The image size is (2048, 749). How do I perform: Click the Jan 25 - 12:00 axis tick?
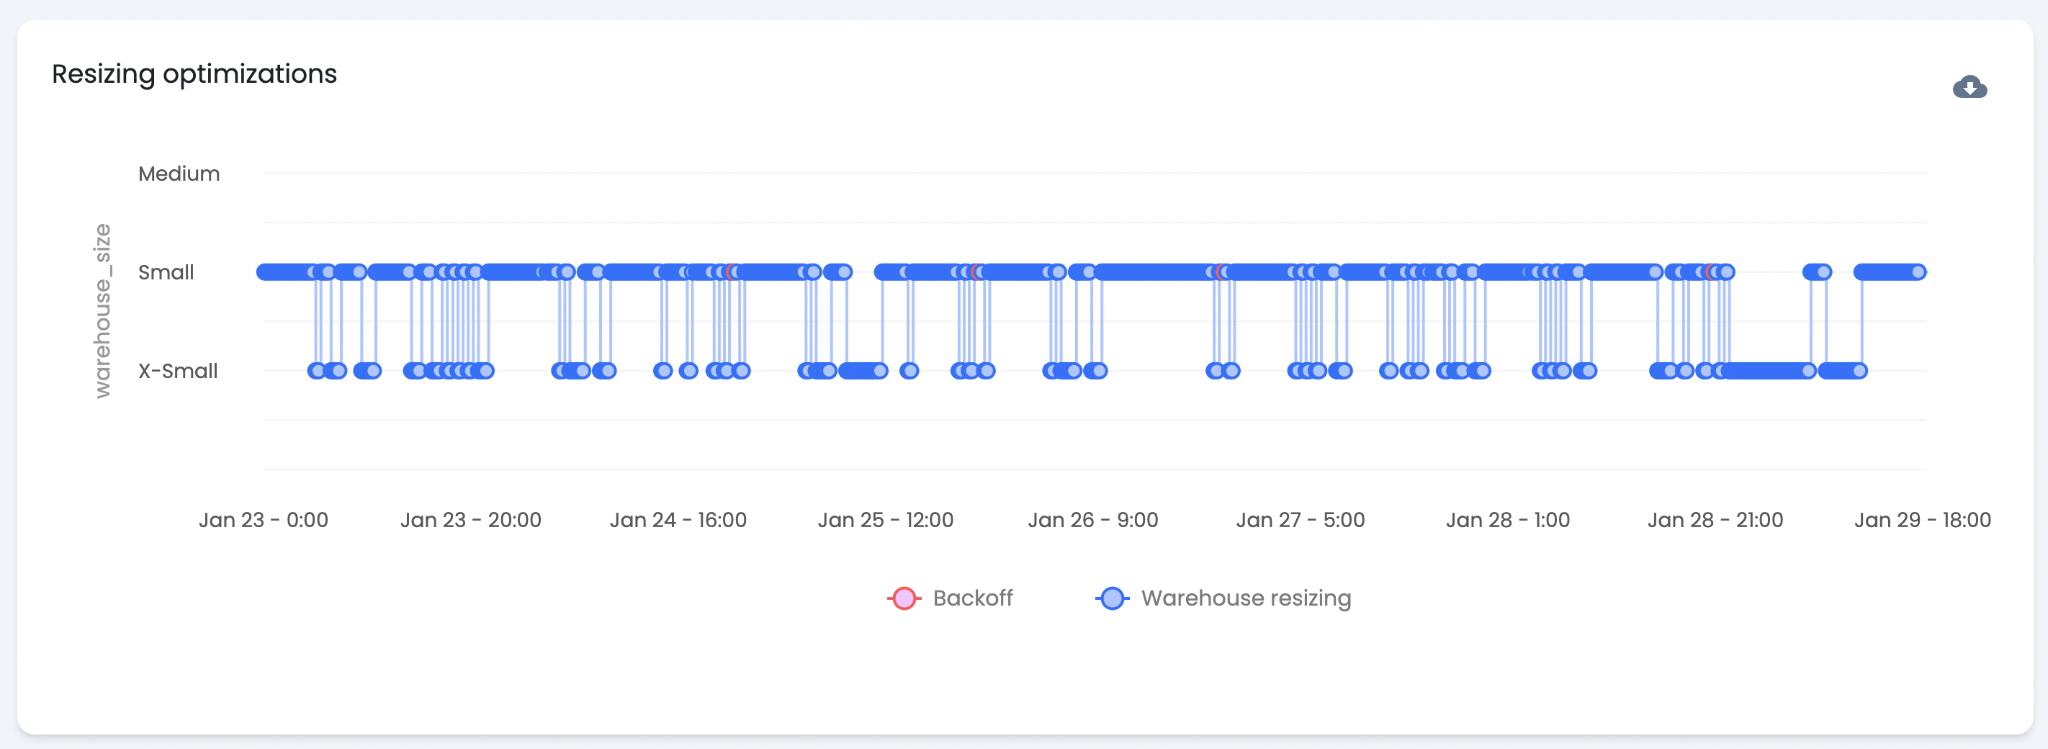tap(885, 520)
